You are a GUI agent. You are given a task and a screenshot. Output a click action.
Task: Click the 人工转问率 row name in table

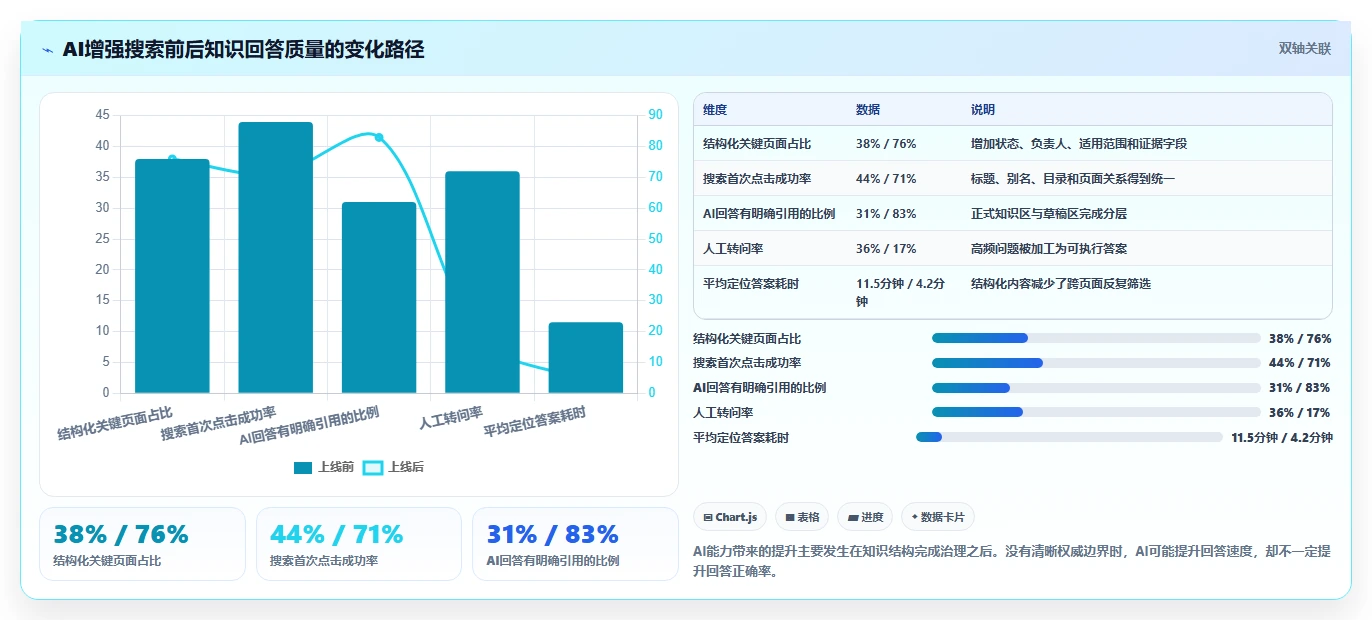pos(733,249)
